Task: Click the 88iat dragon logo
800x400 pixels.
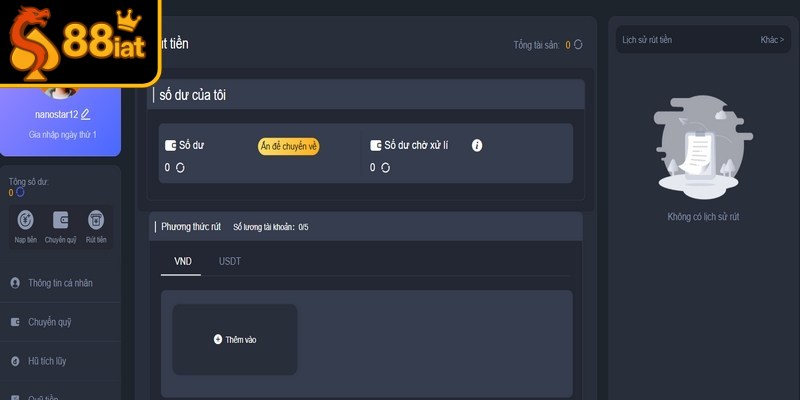Action: pyautogui.click(x=80, y=43)
